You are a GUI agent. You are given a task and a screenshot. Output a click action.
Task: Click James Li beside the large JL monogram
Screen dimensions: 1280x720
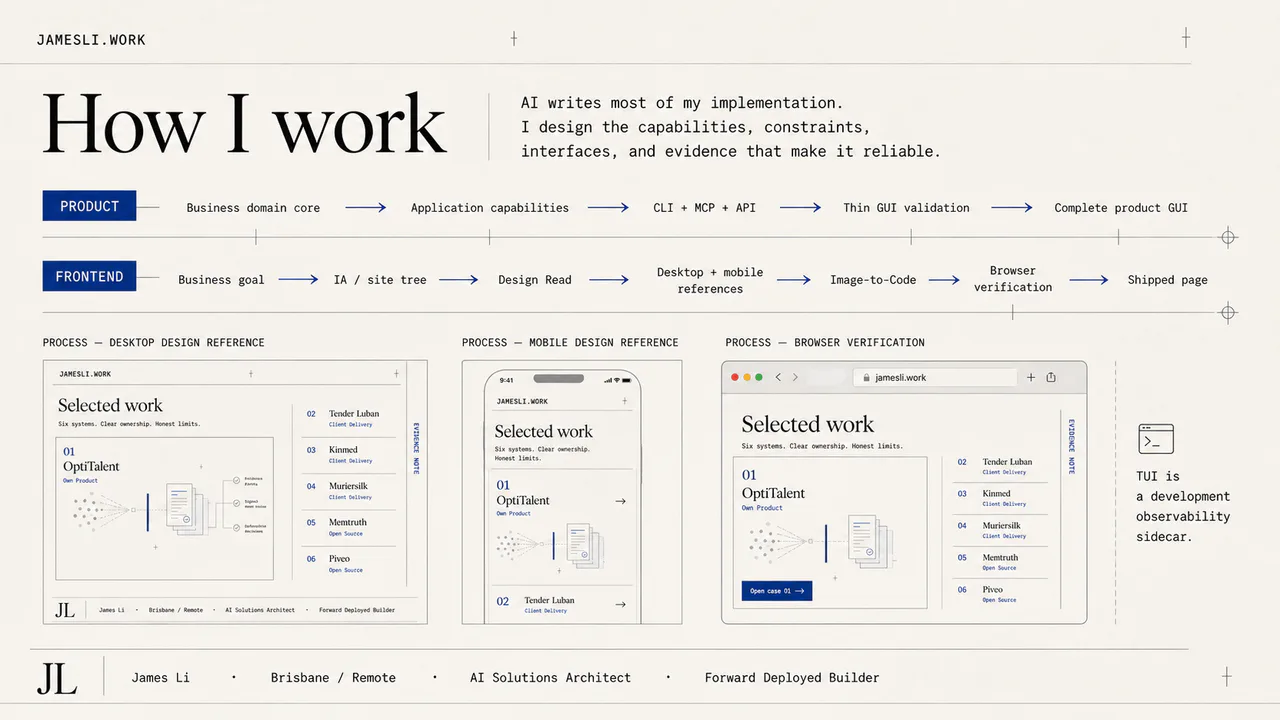point(160,678)
